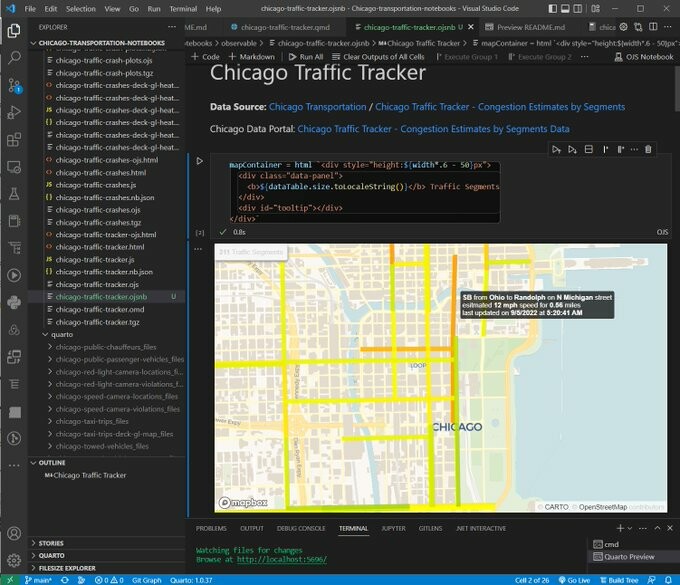Image resolution: width=680 pixels, height=585 pixels.
Task: Open the Accounts menu in activity bar
Action: click(14, 533)
